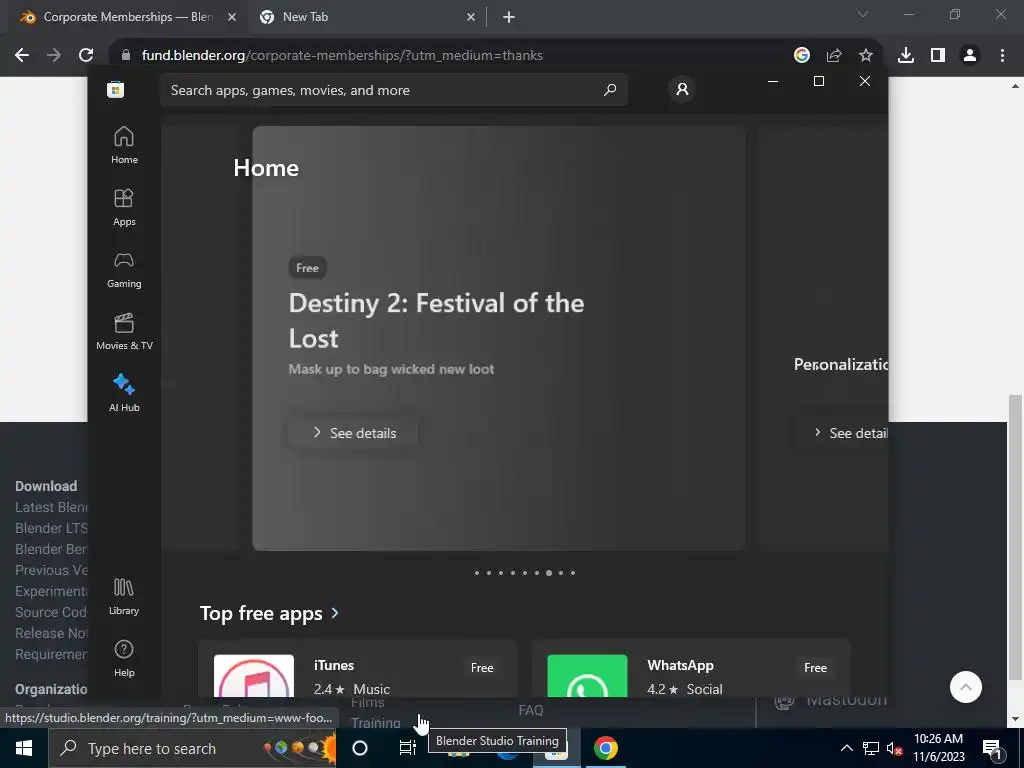Image resolution: width=1024 pixels, height=768 pixels.
Task: Bookmark this page with star icon
Action: tap(866, 56)
